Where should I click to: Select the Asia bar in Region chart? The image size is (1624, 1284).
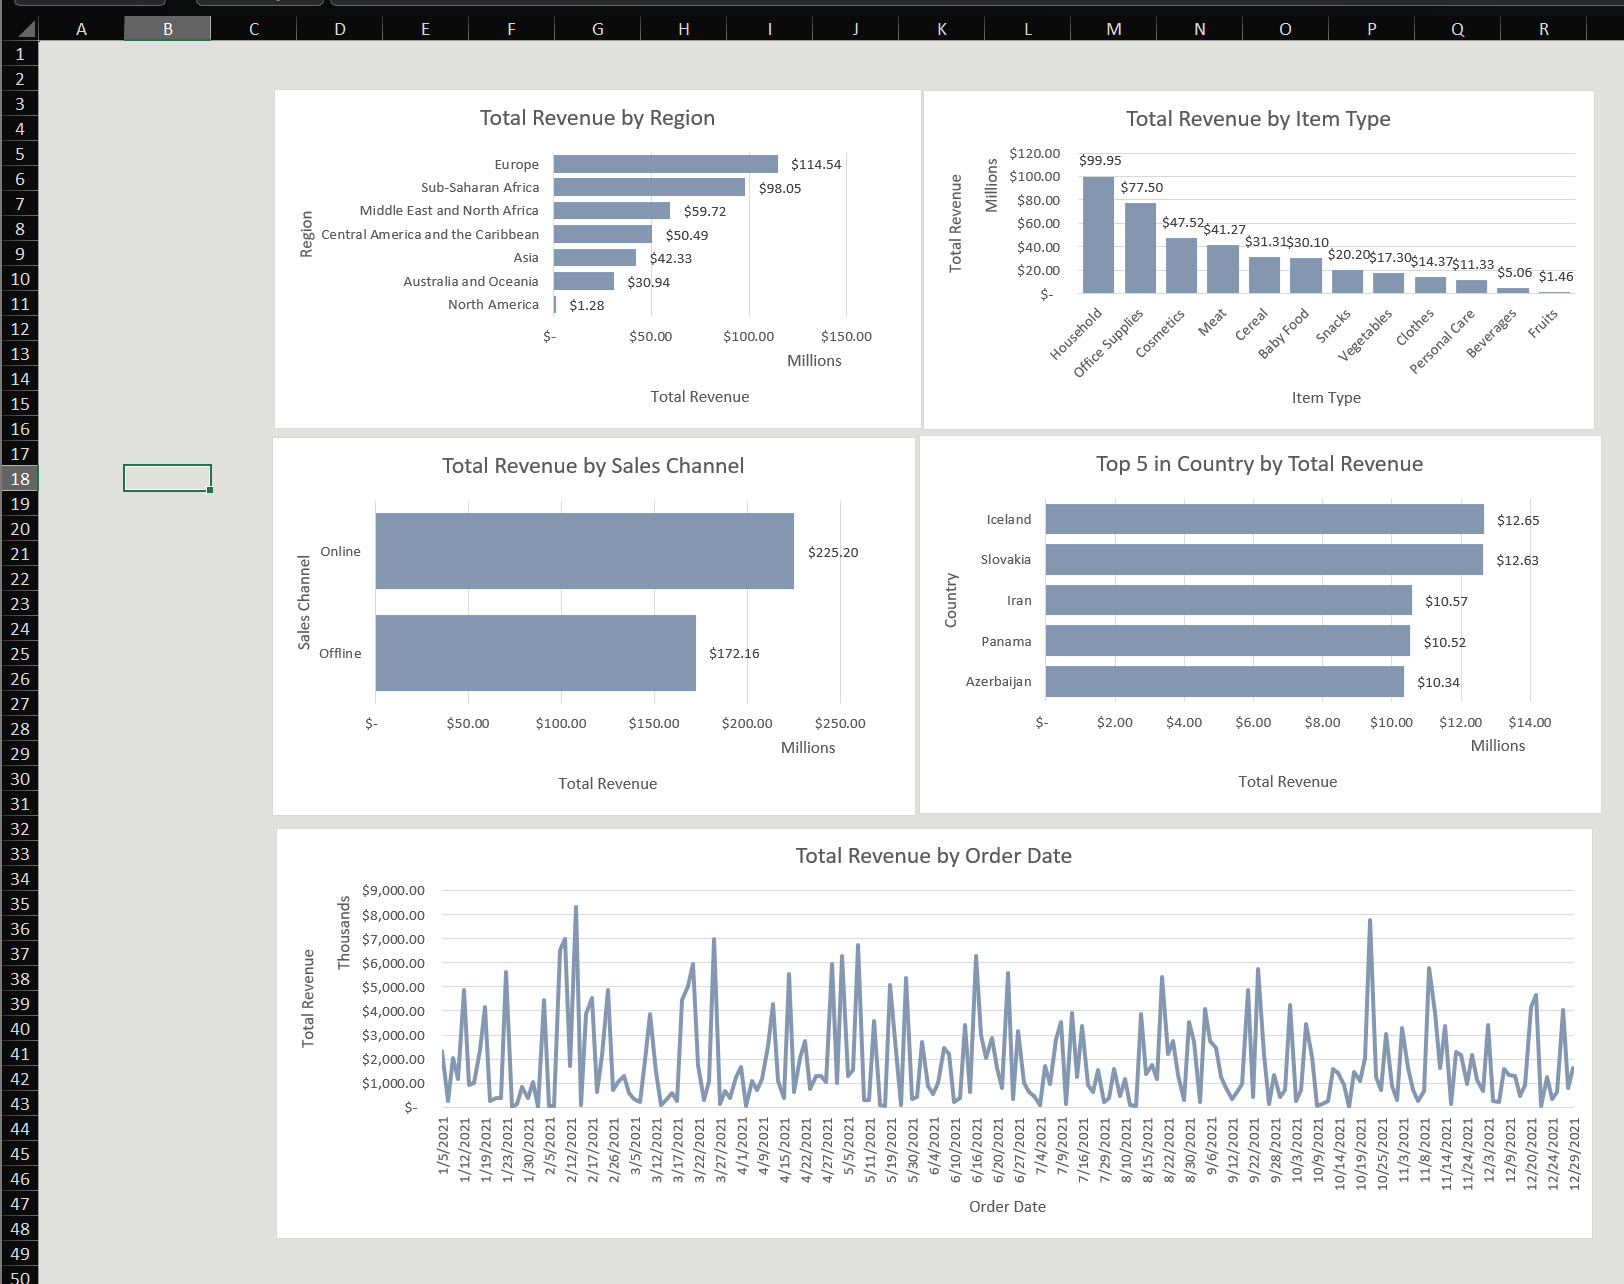point(595,257)
